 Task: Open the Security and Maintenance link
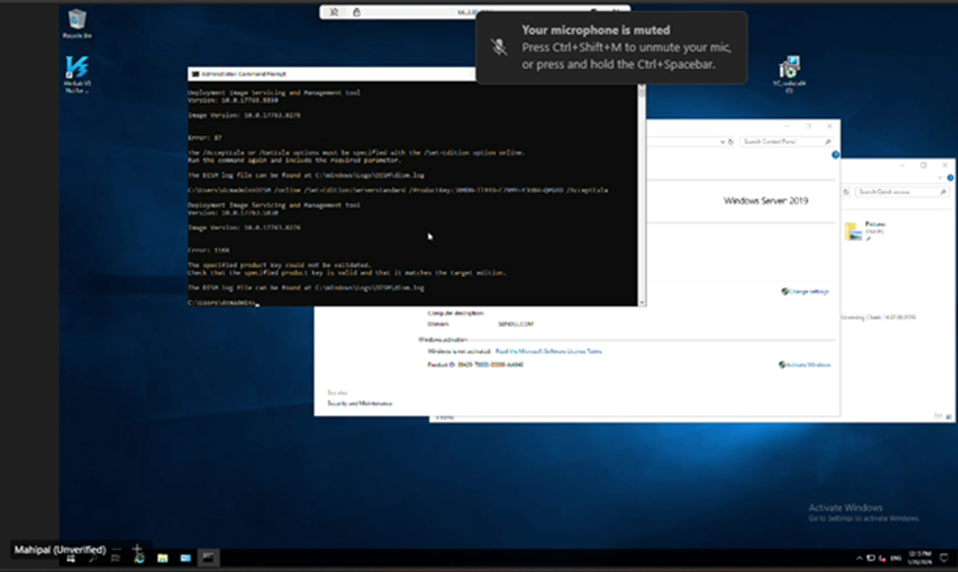click(x=359, y=403)
